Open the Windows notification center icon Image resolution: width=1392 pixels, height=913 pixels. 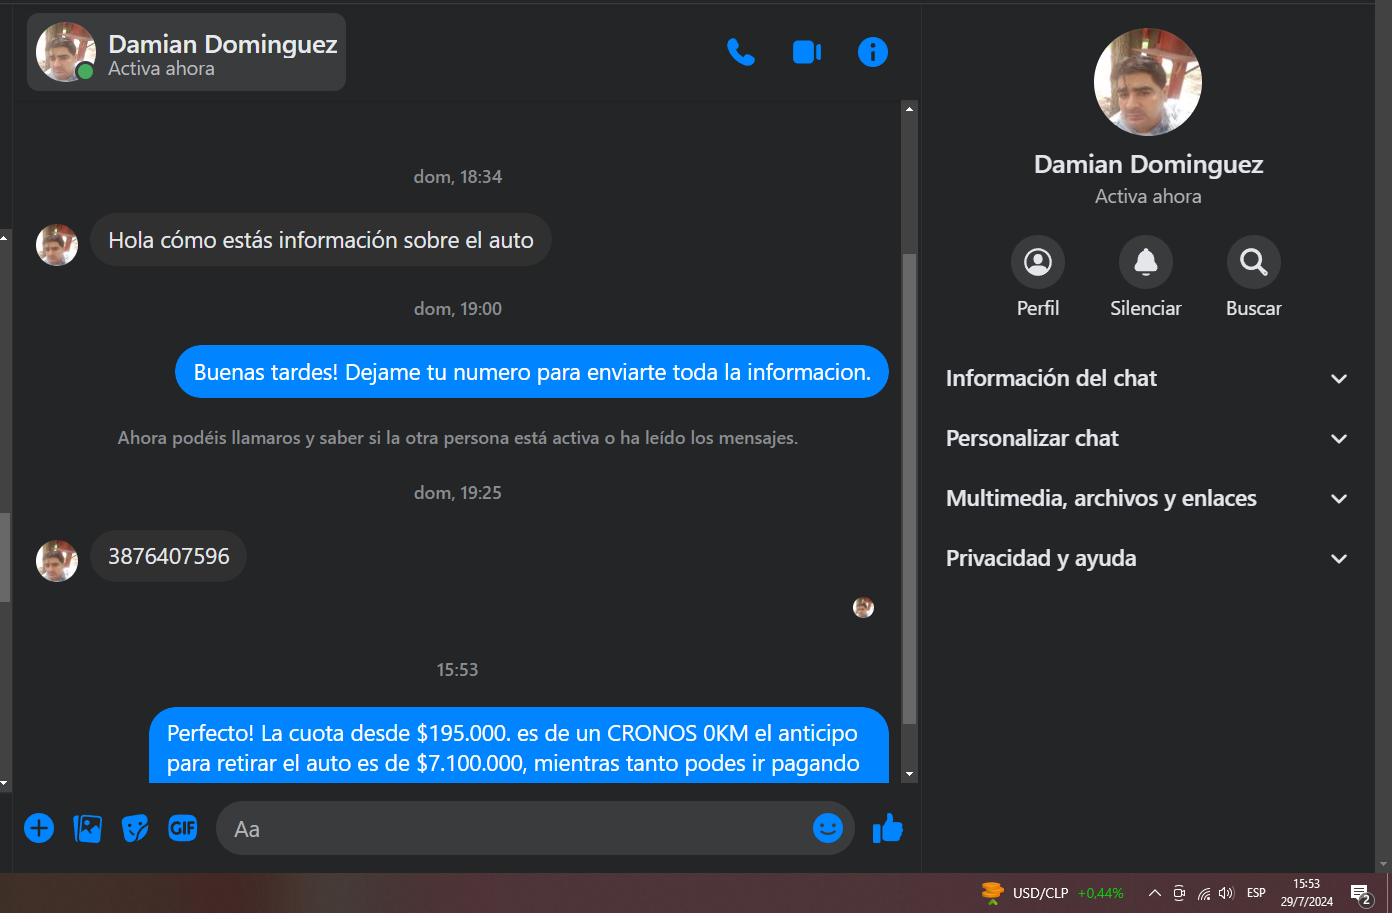tap(1360, 893)
